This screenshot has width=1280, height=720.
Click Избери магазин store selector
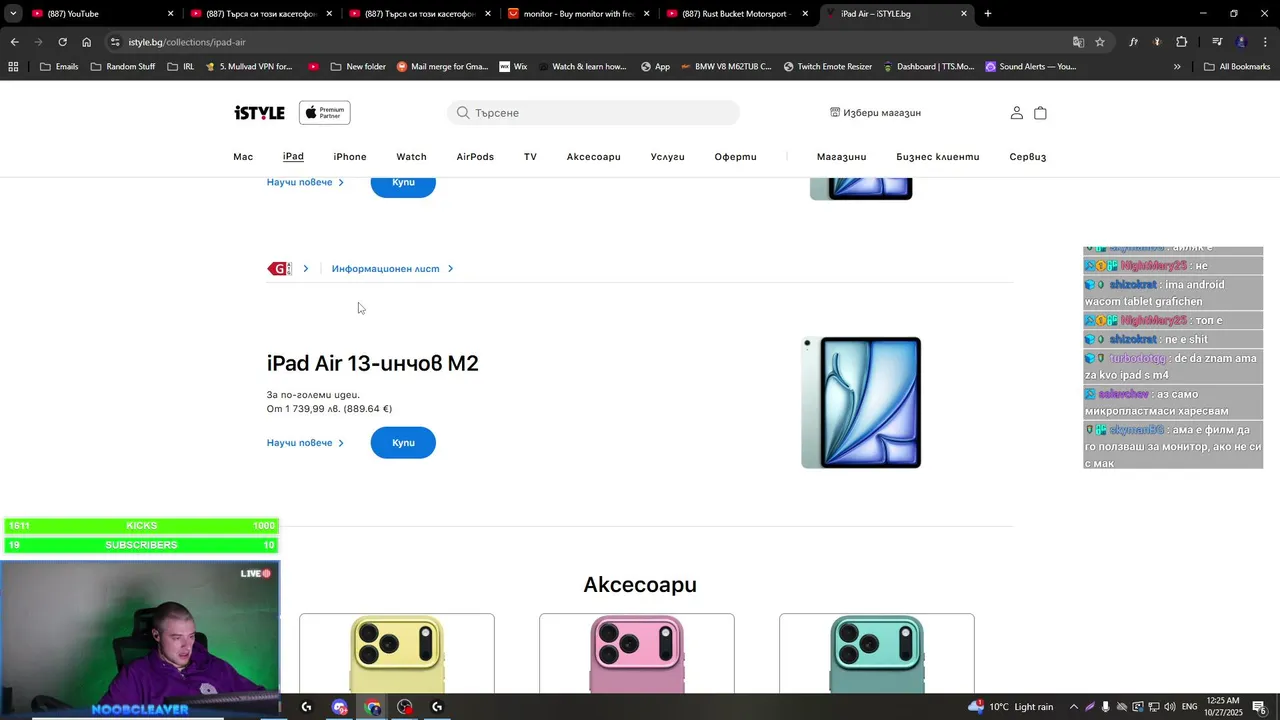point(875,113)
